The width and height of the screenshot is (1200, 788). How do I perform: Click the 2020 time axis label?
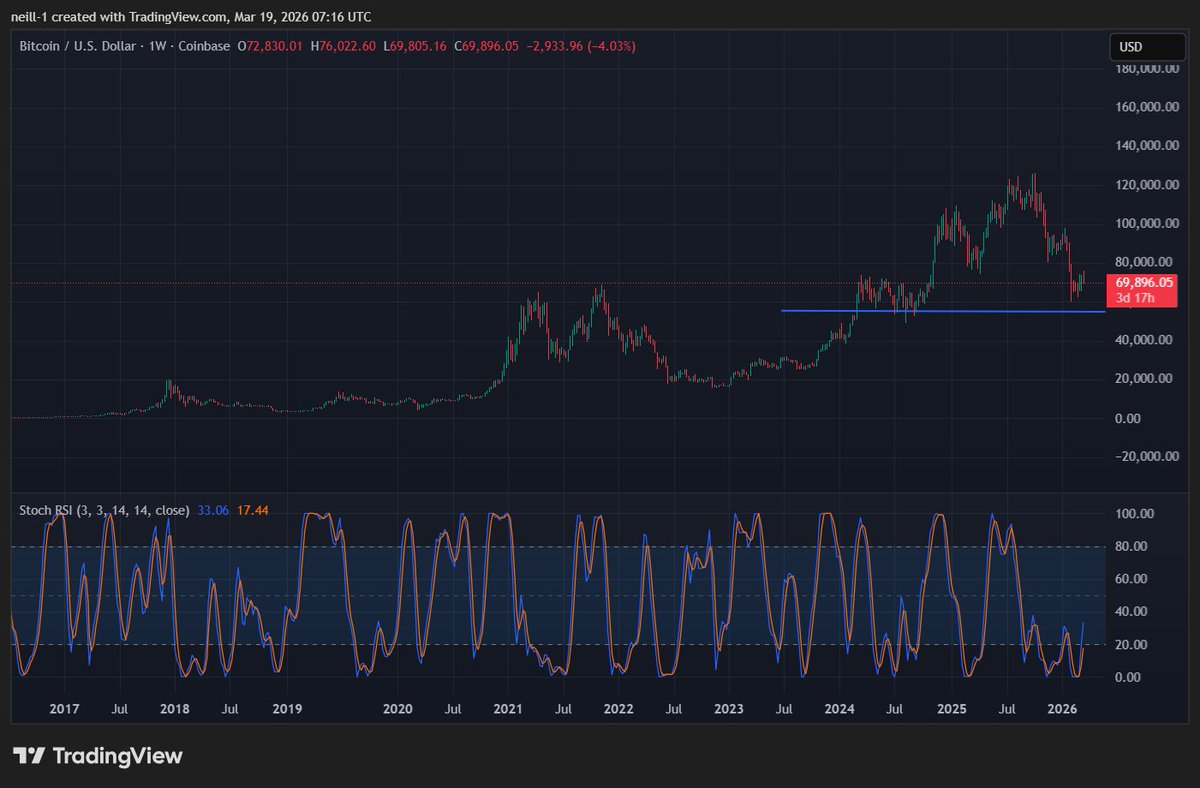point(397,708)
